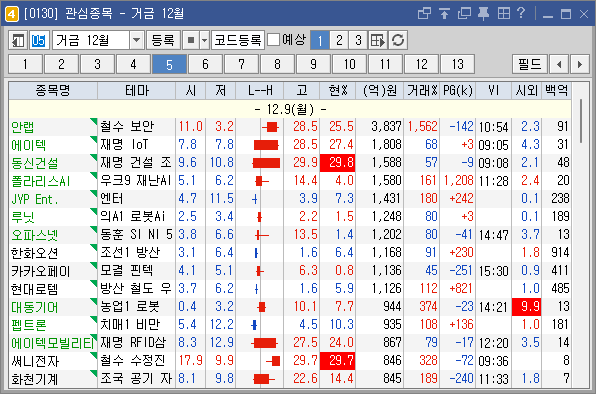The width and height of the screenshot is (596, 394).
Task: Toggle the left side panel icon
Action: 18,40
